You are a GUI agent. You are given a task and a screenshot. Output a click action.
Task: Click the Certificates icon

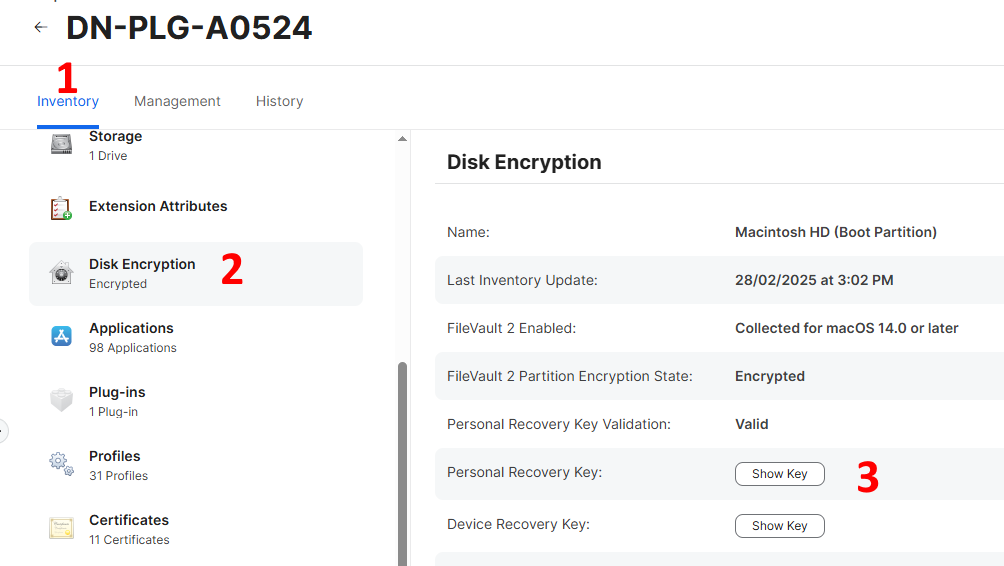(x=62, y=528)
